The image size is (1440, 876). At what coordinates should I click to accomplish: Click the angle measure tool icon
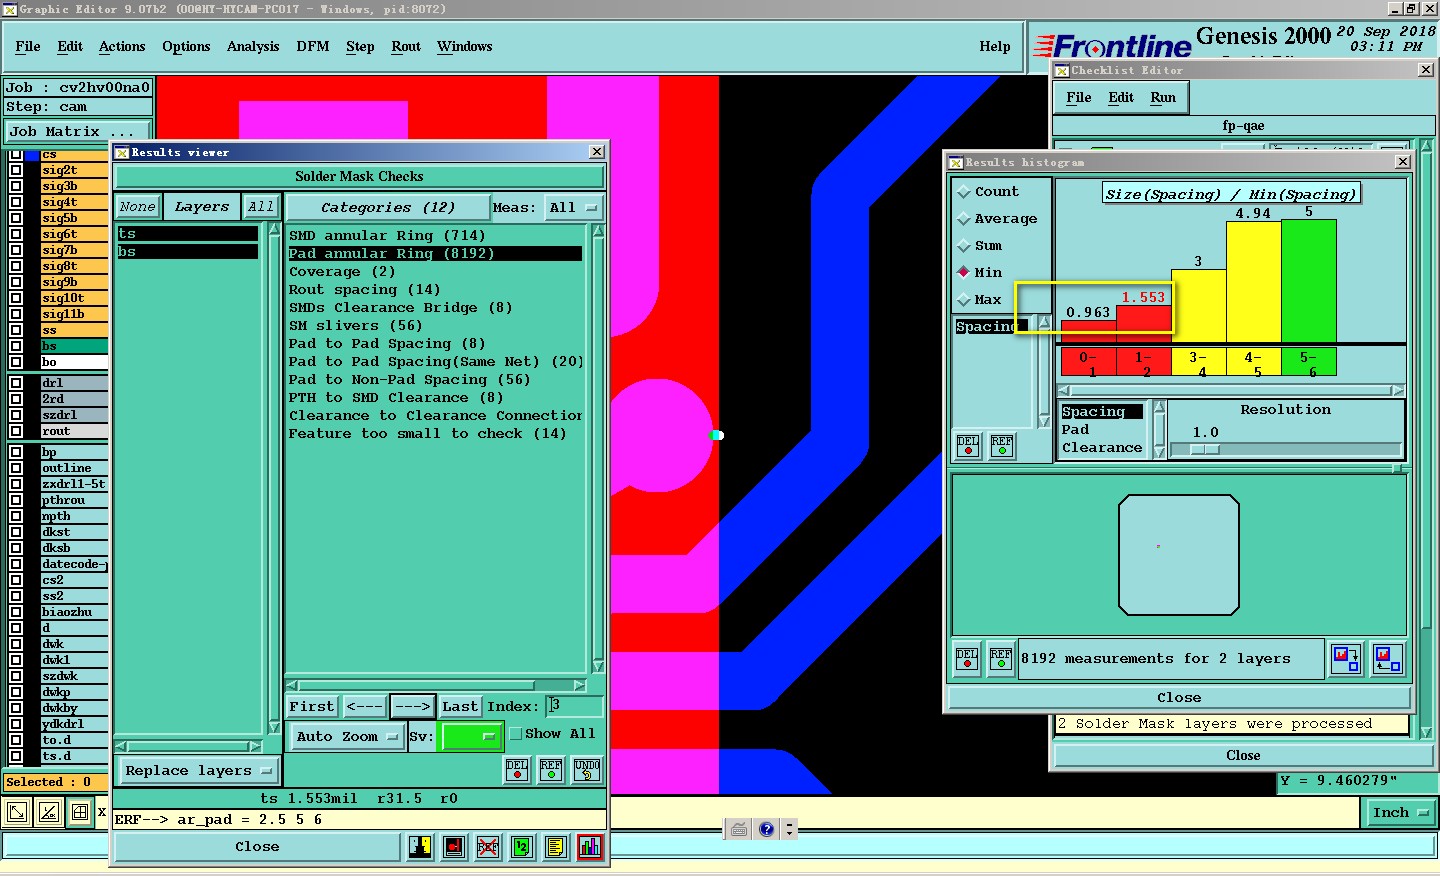(49, 812)
